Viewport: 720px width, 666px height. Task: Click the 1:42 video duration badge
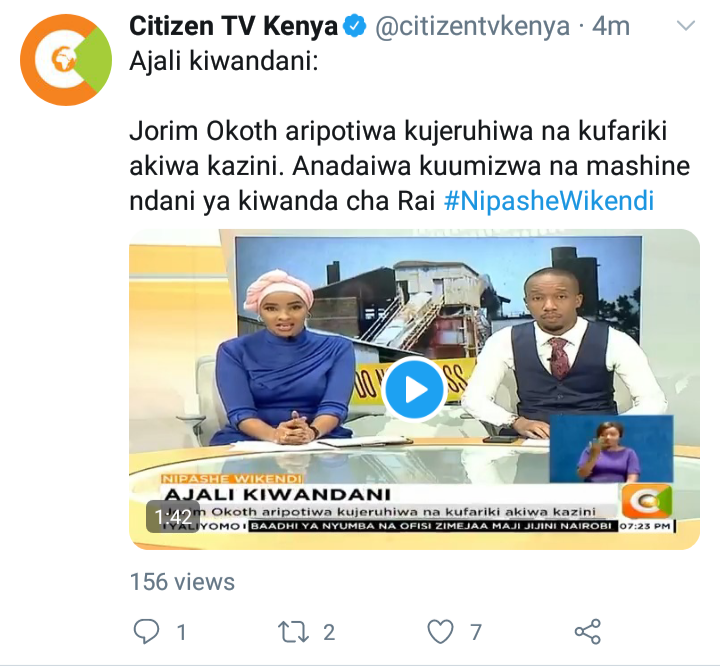point(173,517)
